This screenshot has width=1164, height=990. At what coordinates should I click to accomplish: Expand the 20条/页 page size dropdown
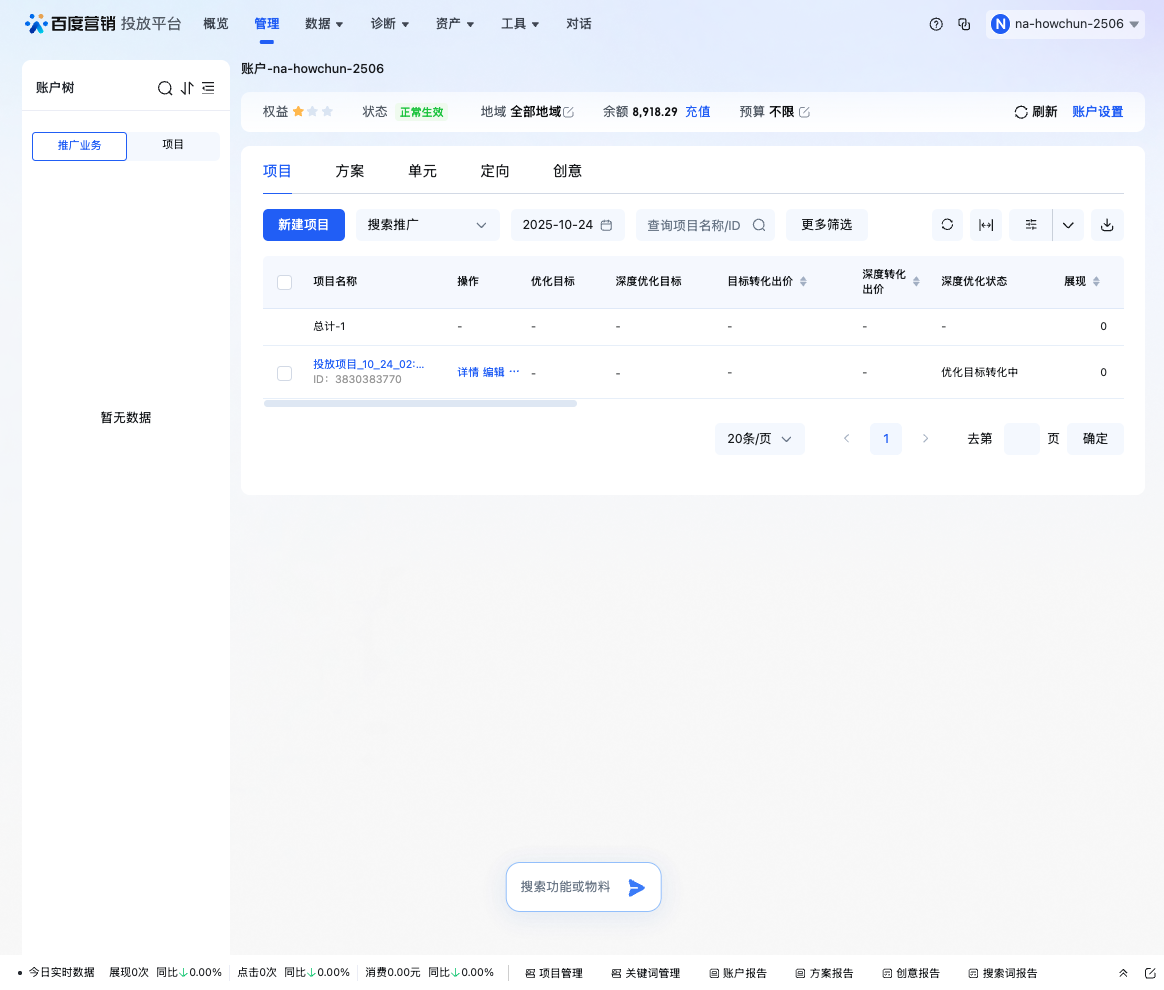coord(759,438)
